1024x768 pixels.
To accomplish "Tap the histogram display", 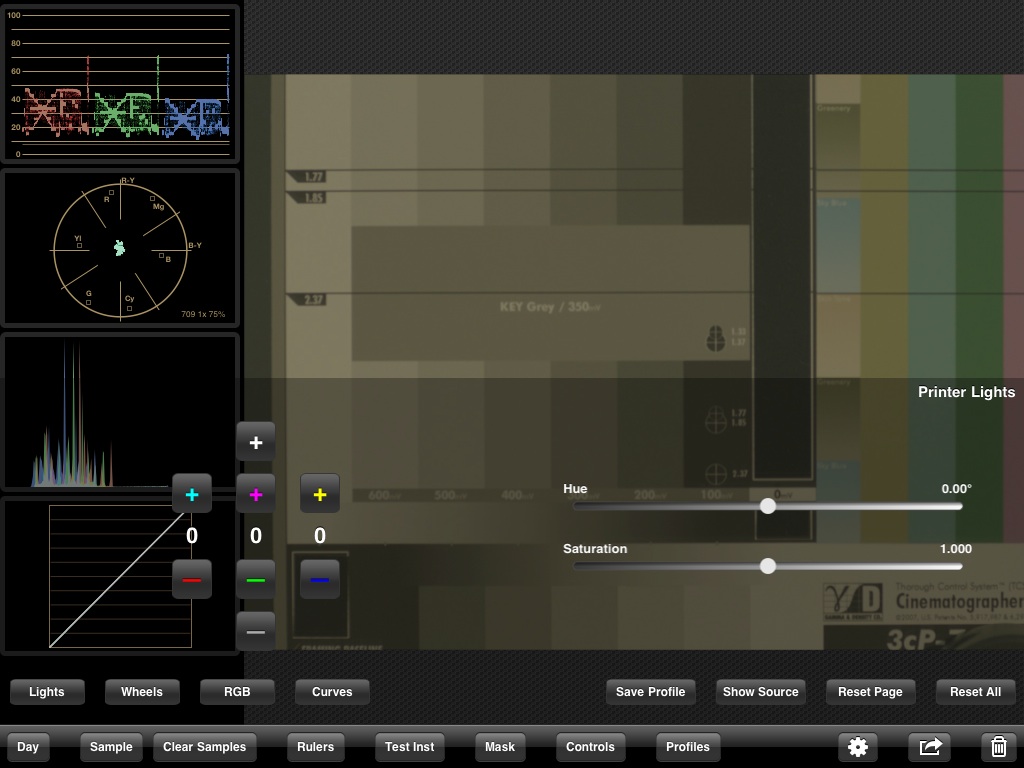I will [120, 411].
